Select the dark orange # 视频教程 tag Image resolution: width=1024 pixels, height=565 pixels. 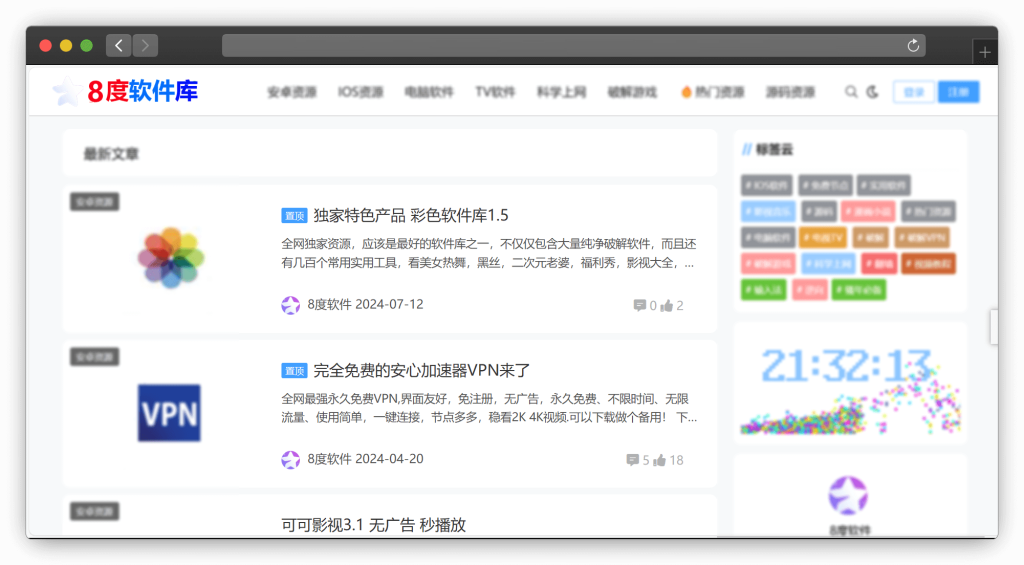coord(929,264)
